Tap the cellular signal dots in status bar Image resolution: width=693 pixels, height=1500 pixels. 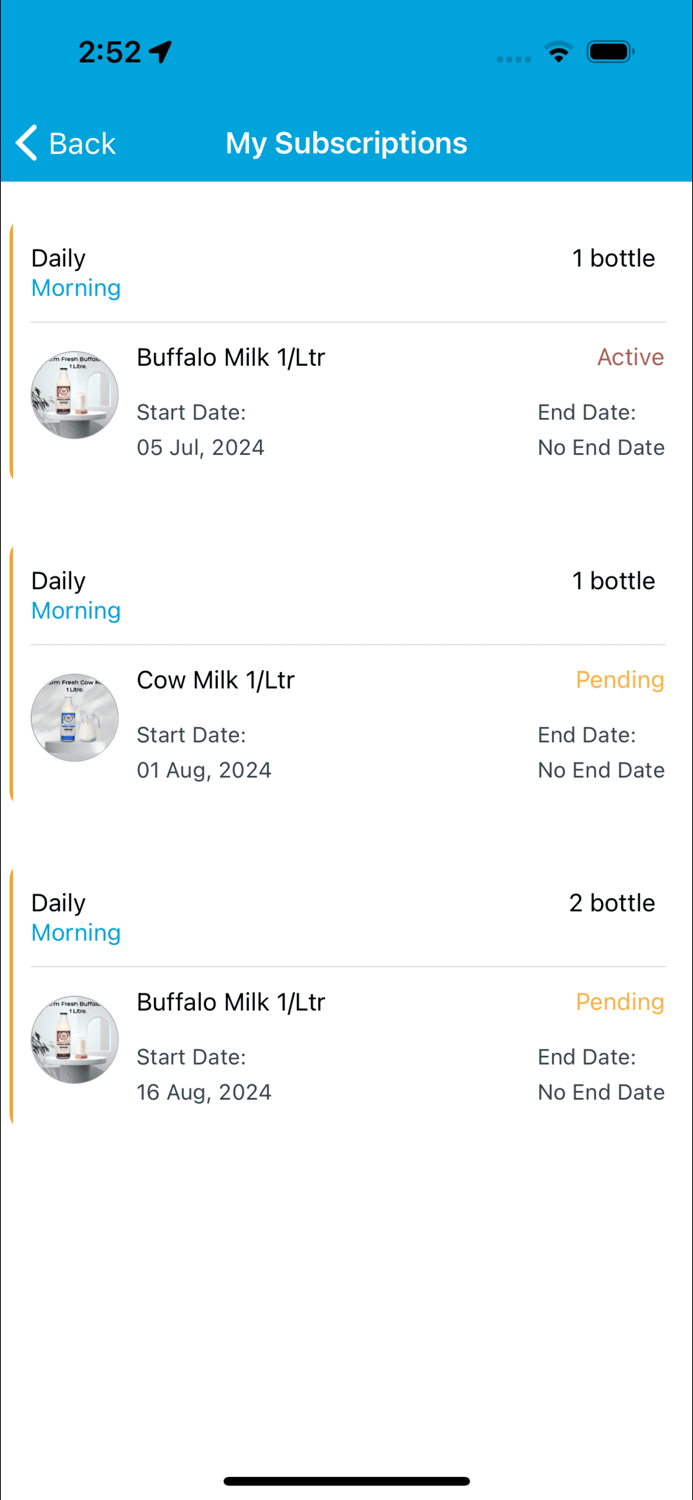click(513, 58)
